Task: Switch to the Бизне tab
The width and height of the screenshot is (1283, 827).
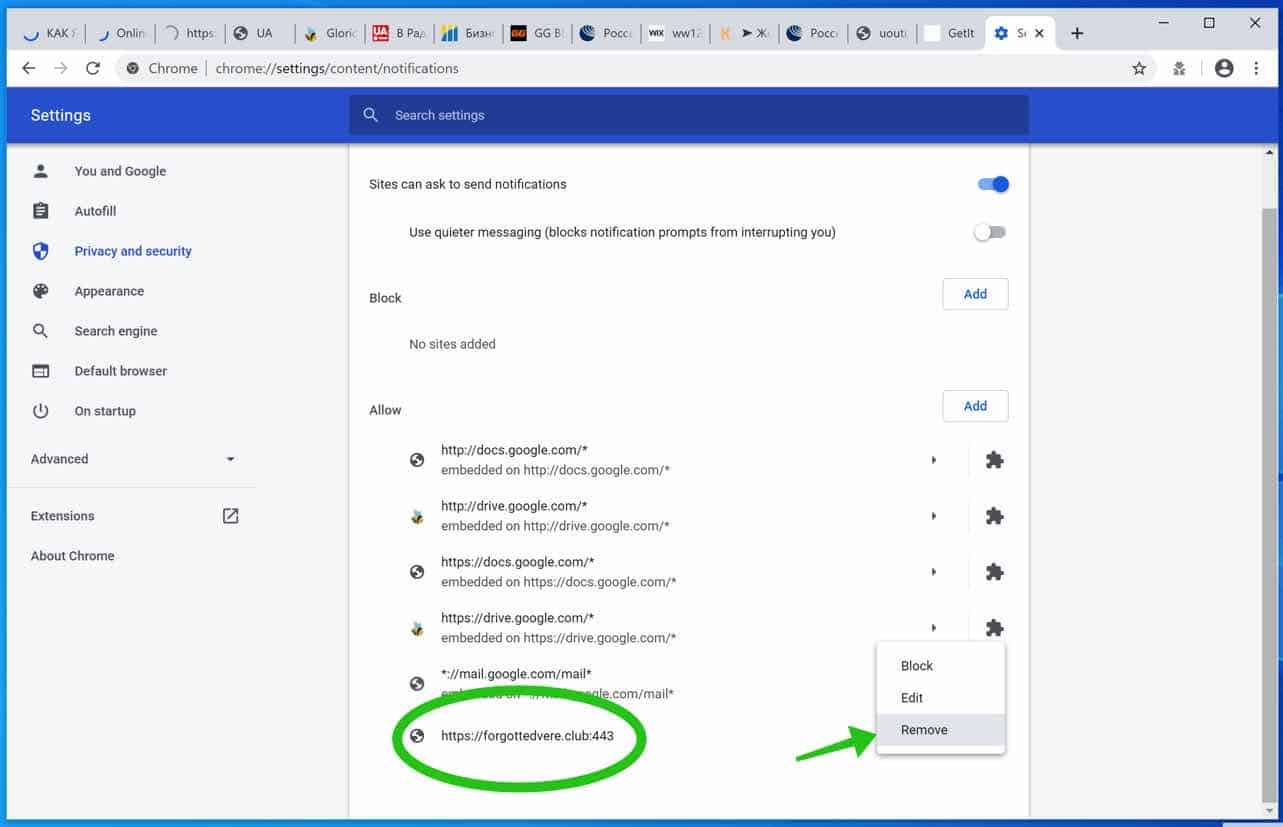Action: tap(468, 33)
